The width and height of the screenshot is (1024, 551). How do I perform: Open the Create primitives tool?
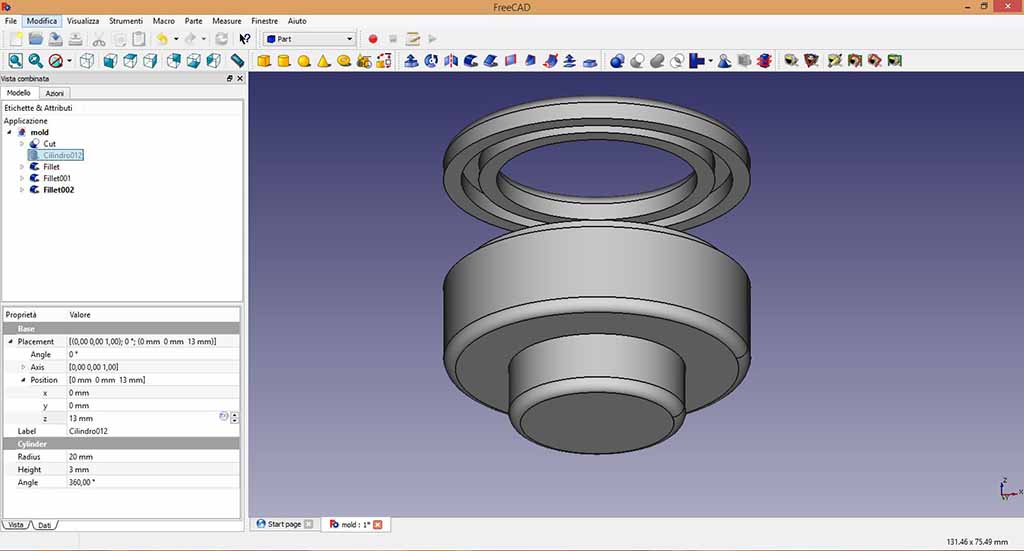pos(364,61)
